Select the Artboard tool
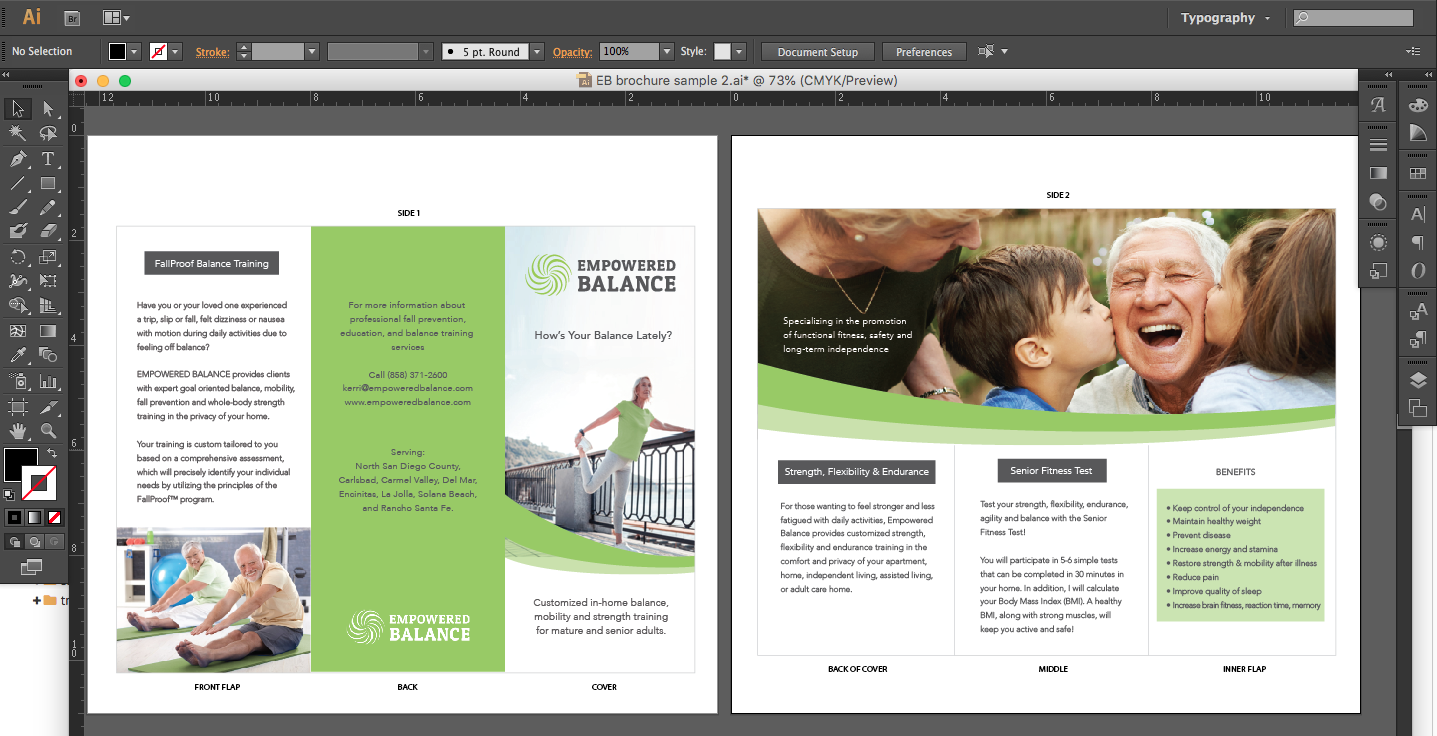This screenshot has height=736, width=1437. 18,407
